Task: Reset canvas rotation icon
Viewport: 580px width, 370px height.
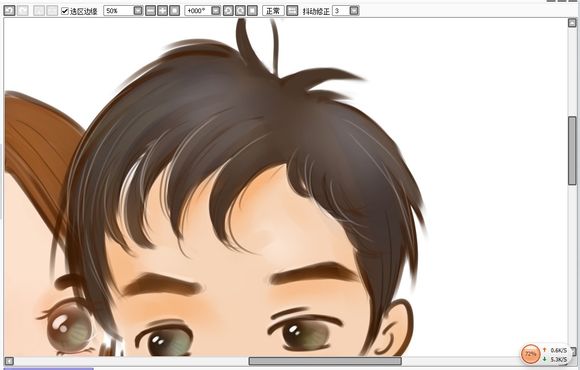Action: pyautogui.click(x=253, y=11)
